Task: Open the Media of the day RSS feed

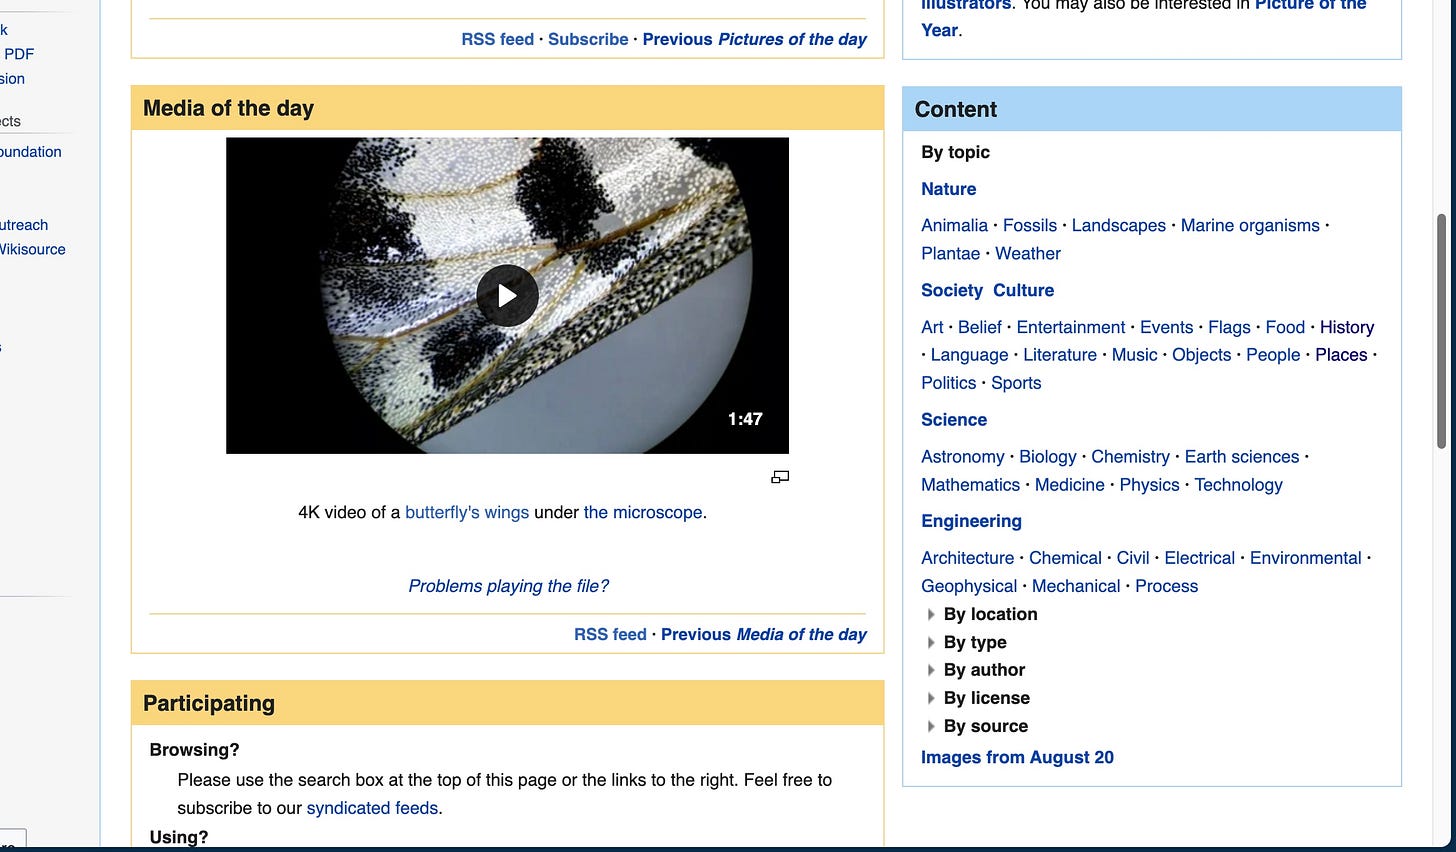Action: coord(610,634)
